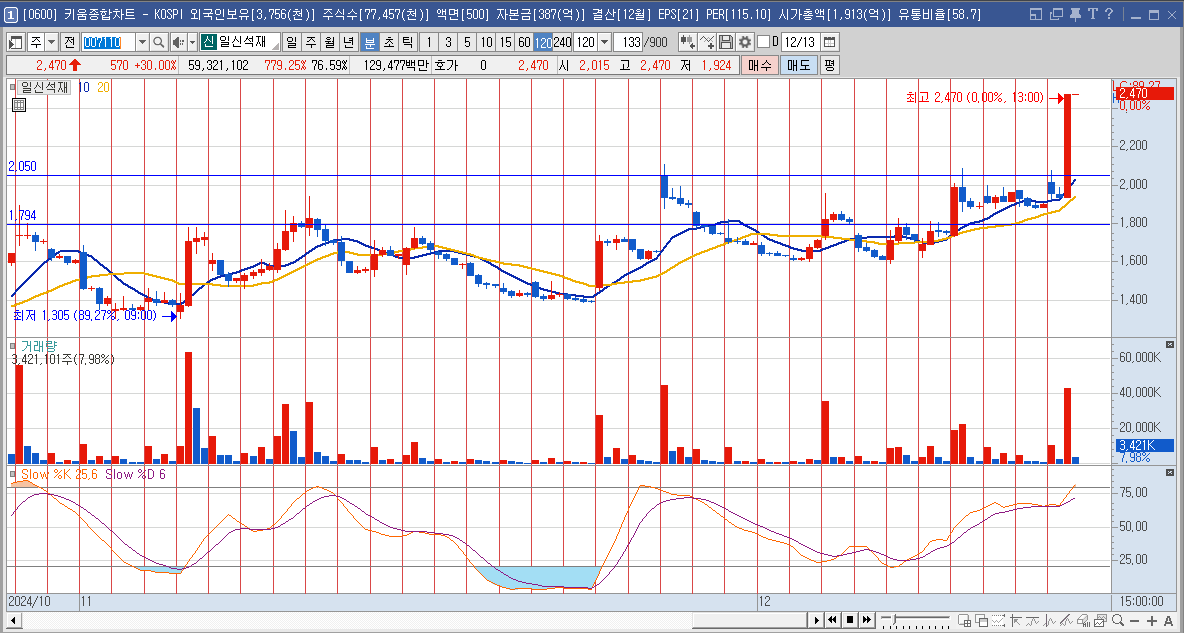Click the line chart tools icon
The height and width of the screenshot is (633, 1184).
[x=707, y=42]
